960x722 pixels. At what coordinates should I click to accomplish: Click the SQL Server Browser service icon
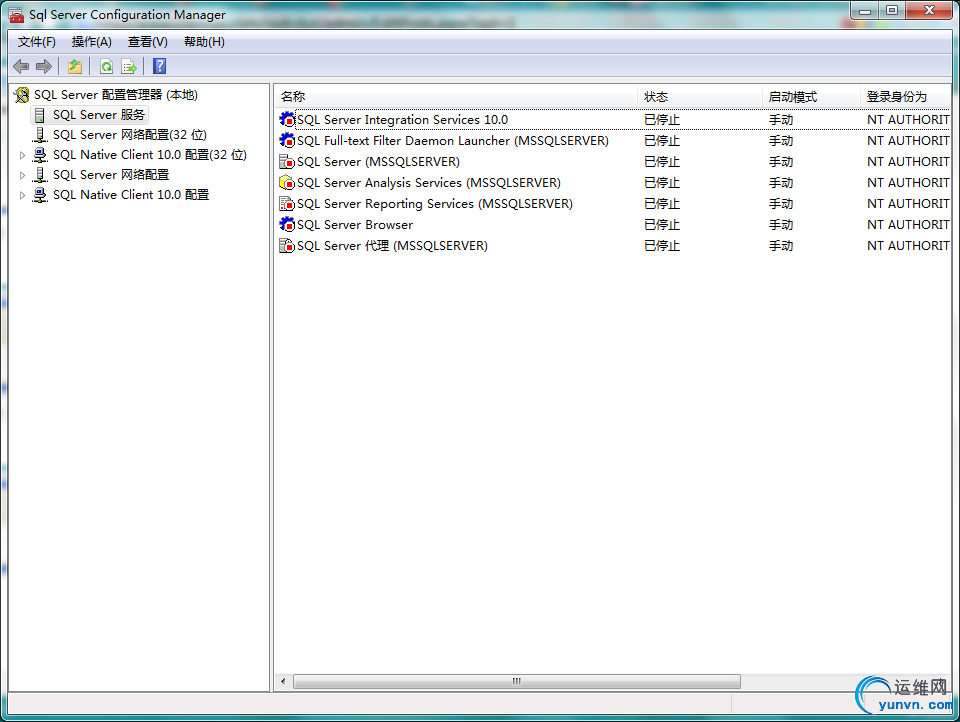(x=287, y=224)
